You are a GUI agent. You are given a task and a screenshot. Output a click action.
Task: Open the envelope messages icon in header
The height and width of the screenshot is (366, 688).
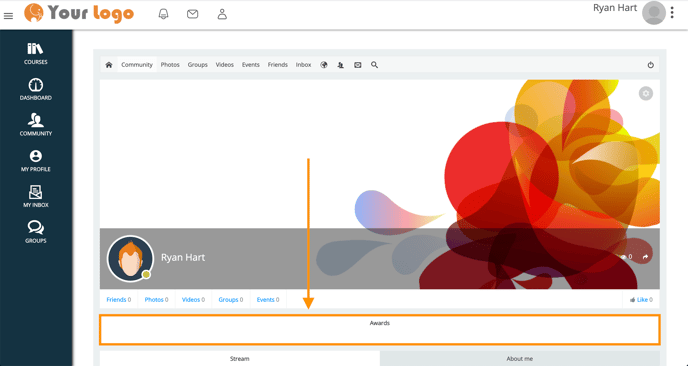tap(192, 14)
